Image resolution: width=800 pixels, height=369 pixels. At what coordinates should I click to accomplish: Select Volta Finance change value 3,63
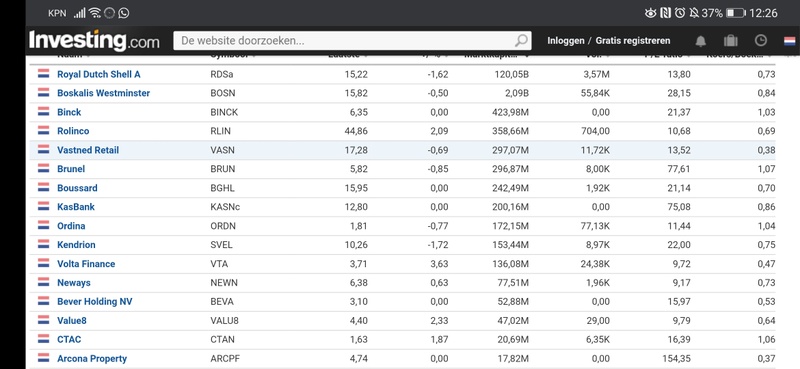pyautogui.click(x=439, y=264)
